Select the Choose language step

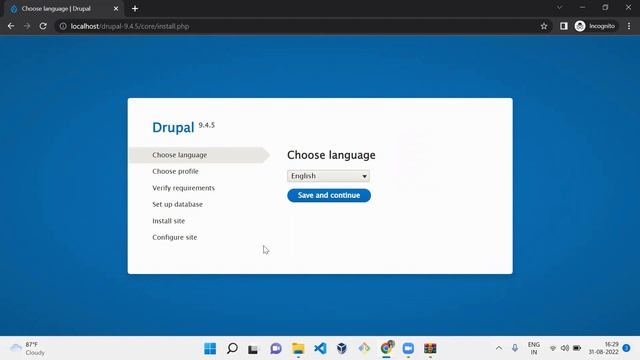coord(180,155)
